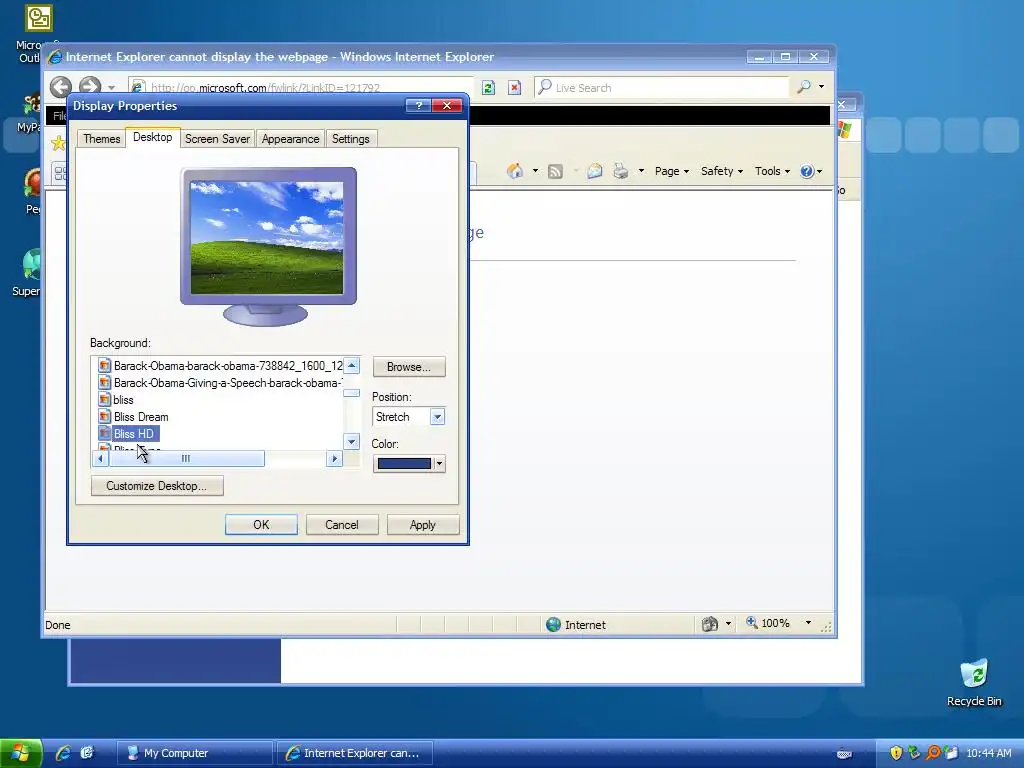Viewport: 1024px width, 768px height.
Task: Click the horizontal scrollbar thumb in Background list
Action: click(x=186, y=458)
